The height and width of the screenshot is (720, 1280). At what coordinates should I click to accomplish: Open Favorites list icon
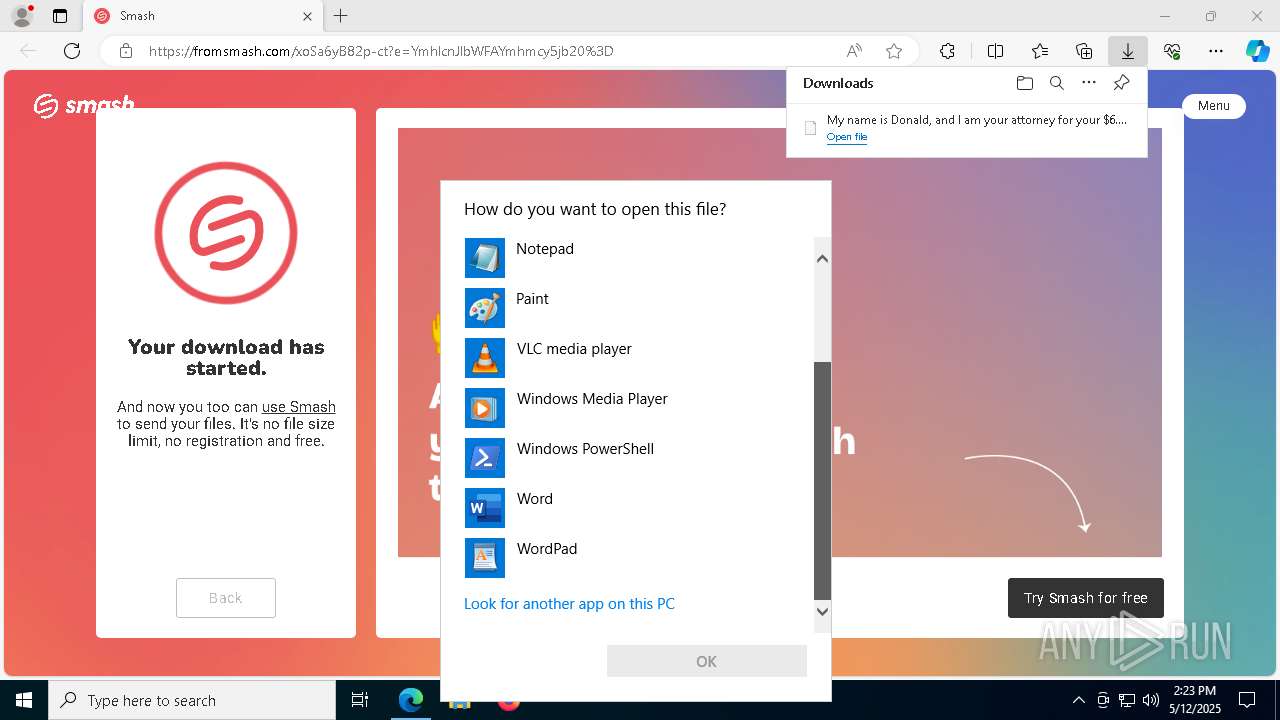(1040, 51)
